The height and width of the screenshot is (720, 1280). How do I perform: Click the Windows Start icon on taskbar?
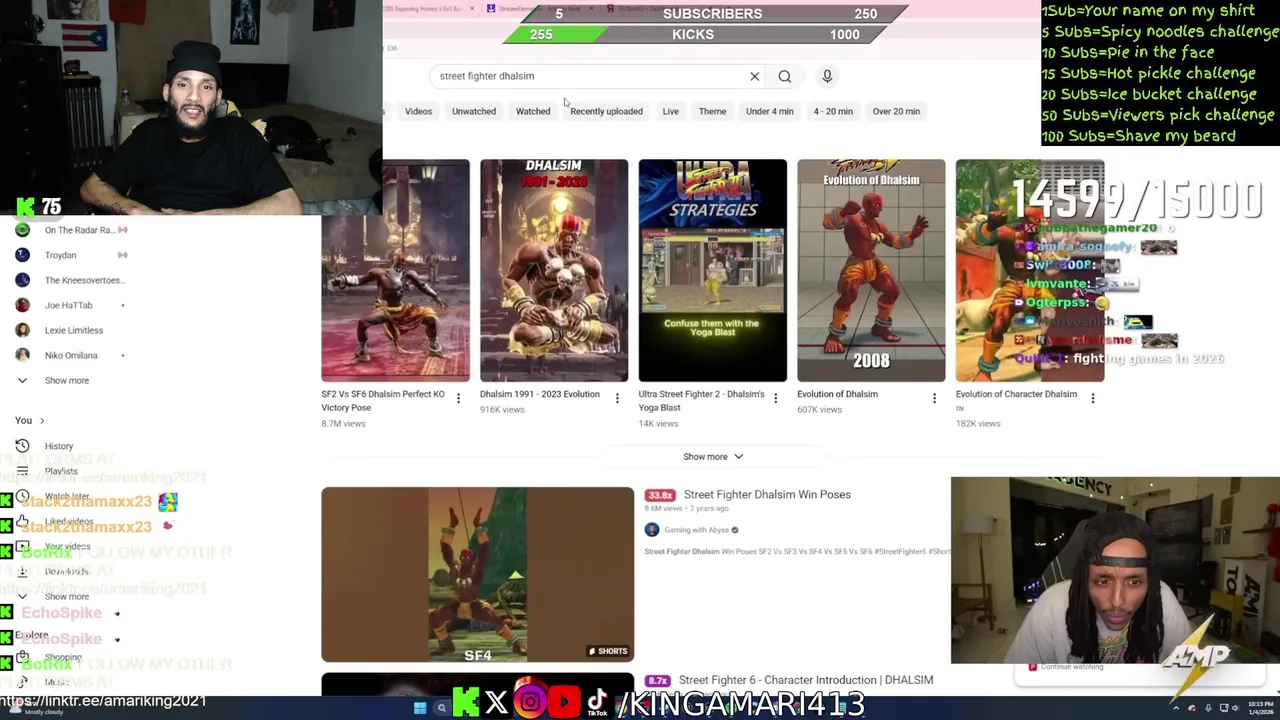[420, 708]
